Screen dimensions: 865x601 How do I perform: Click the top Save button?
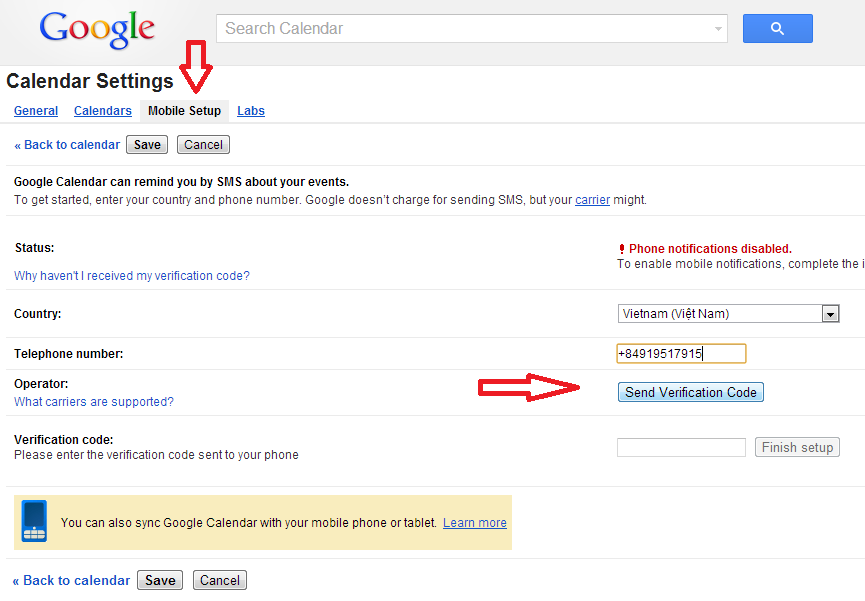tap(147, 145)
